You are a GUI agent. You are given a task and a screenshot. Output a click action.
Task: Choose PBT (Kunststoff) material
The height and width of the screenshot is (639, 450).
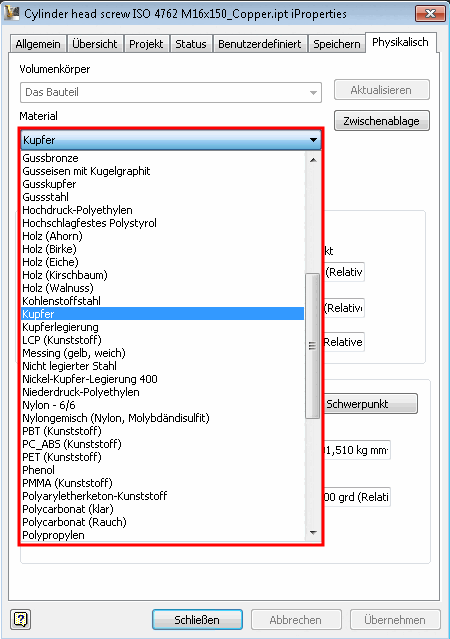(163, 431)
